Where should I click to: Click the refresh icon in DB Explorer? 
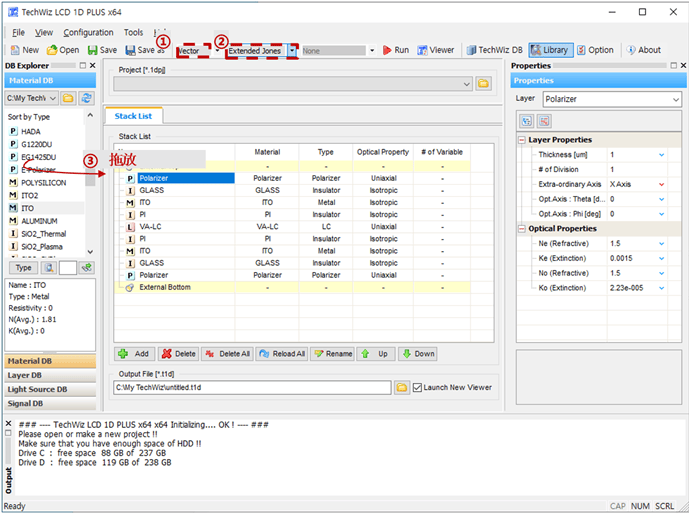coord(87,98)
